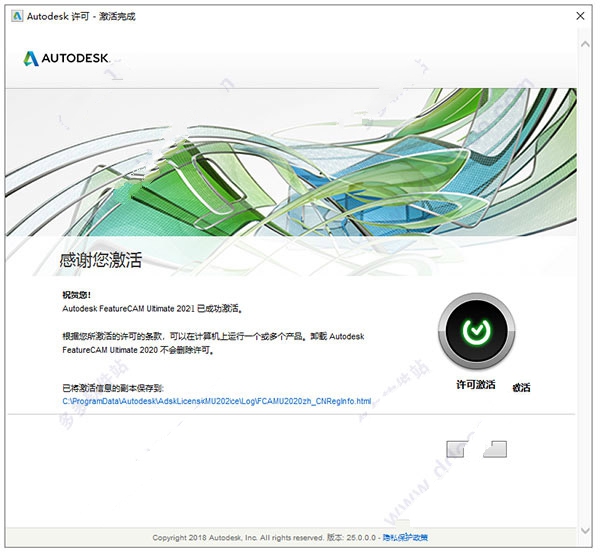Click the window title Autodesk 许可 - 激活完成

click(81, 16)
